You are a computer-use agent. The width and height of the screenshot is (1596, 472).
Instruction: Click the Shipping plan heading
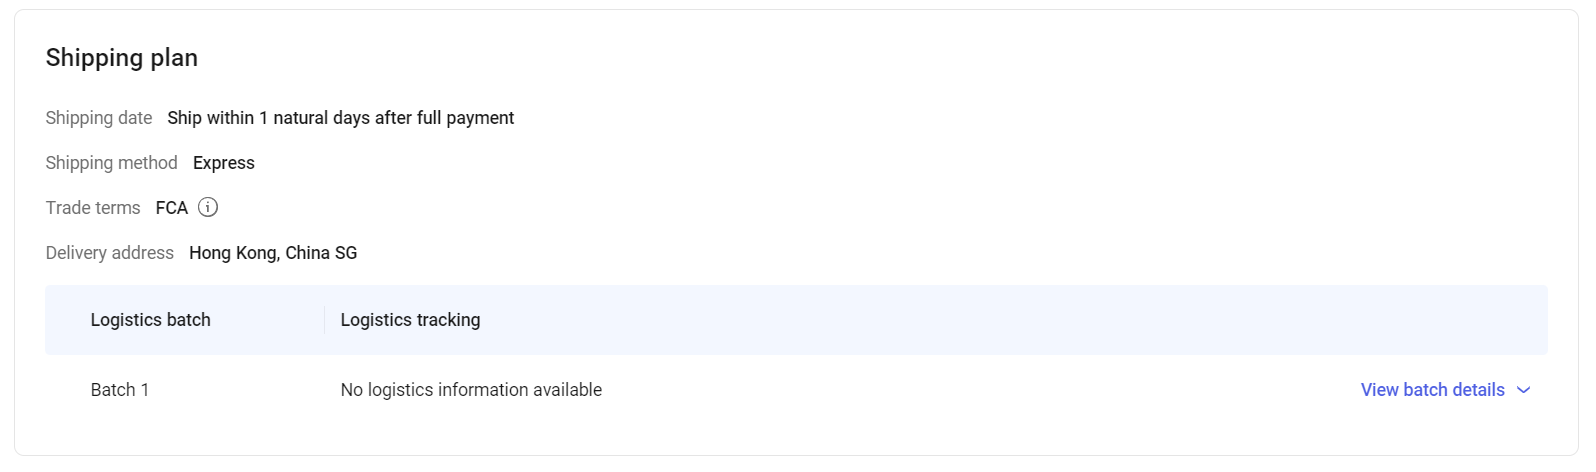[122, 58]
